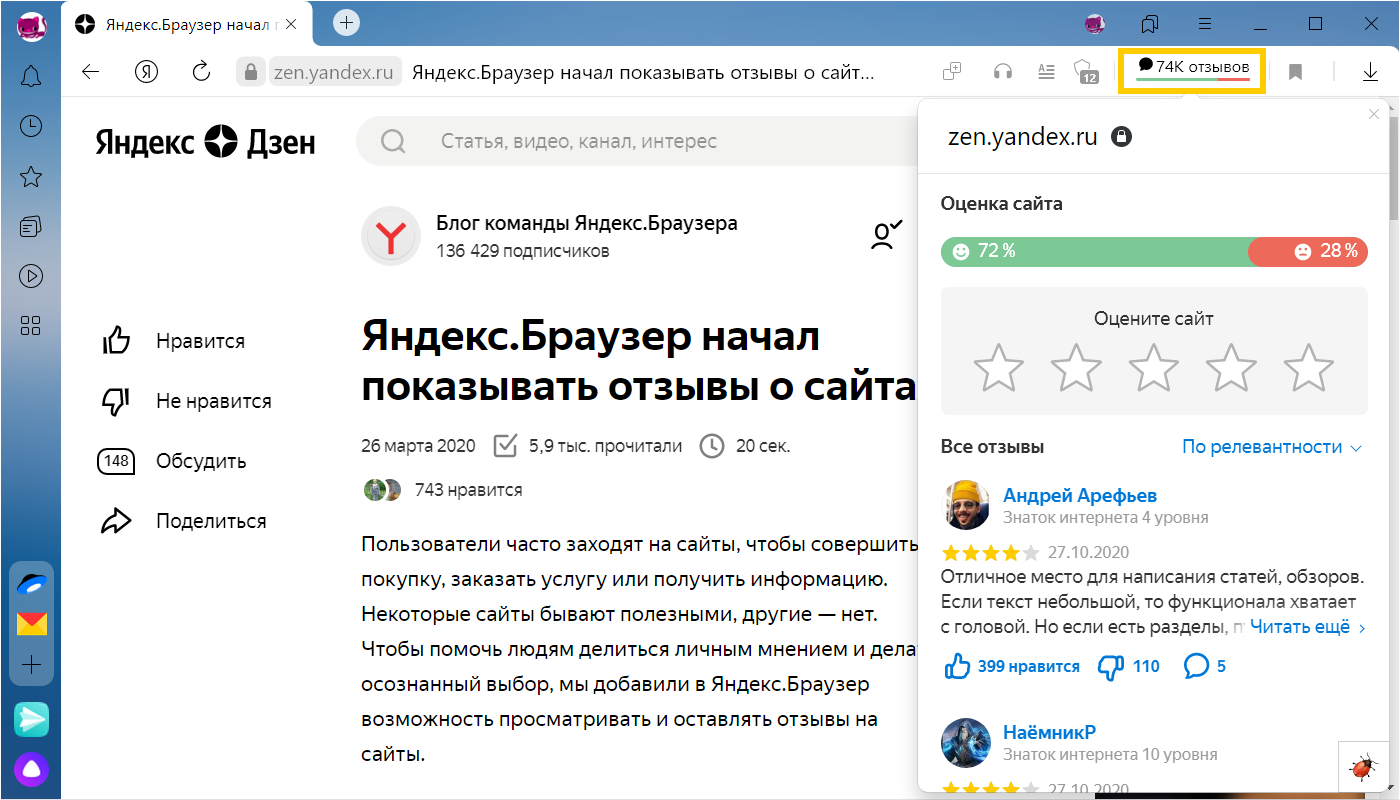Viewport: 1400px width, 800px height.
Task: Open Андрей Арефьев profile link
Action: click(x=1080, y=495)
